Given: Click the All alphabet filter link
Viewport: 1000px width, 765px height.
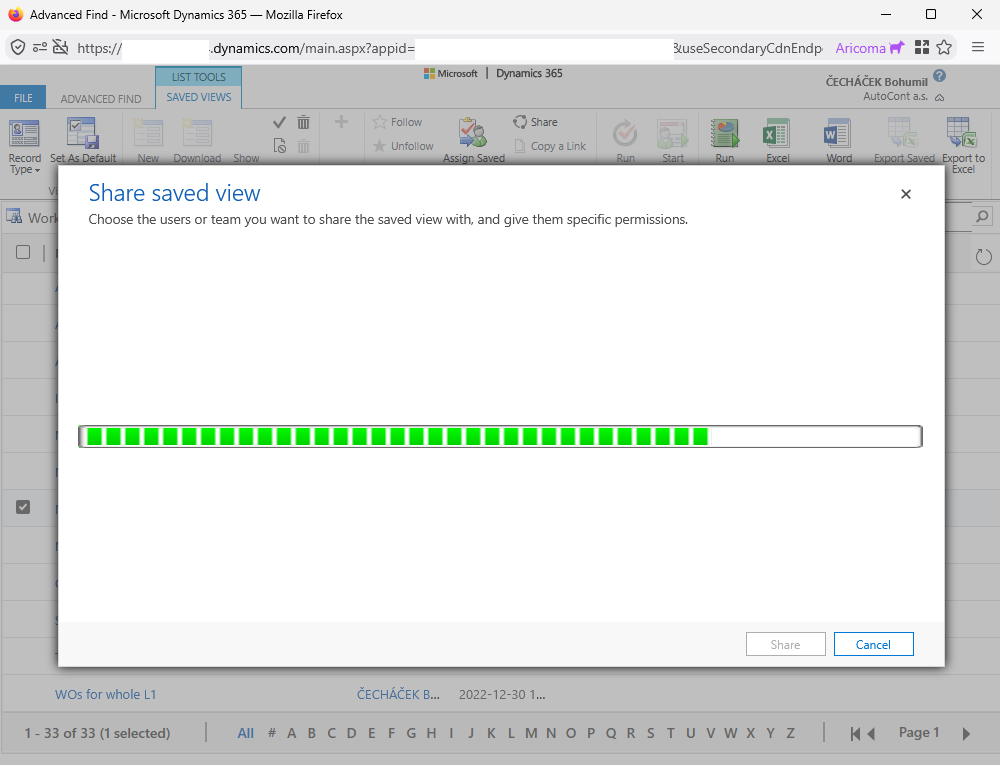Looking at the screenshot, I should point(246,733).
